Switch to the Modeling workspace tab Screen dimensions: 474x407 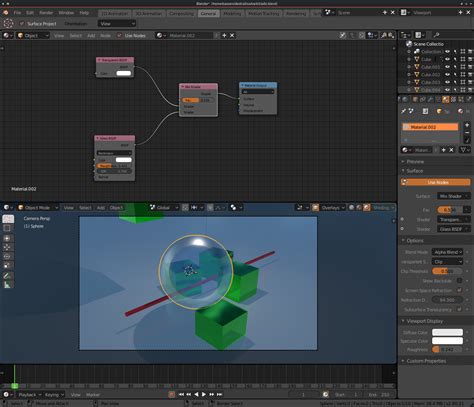(232, 13)
